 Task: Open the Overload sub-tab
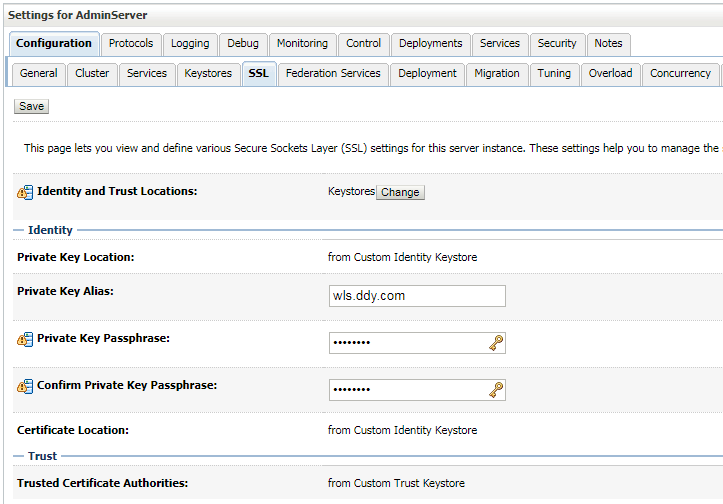[610, 74]
